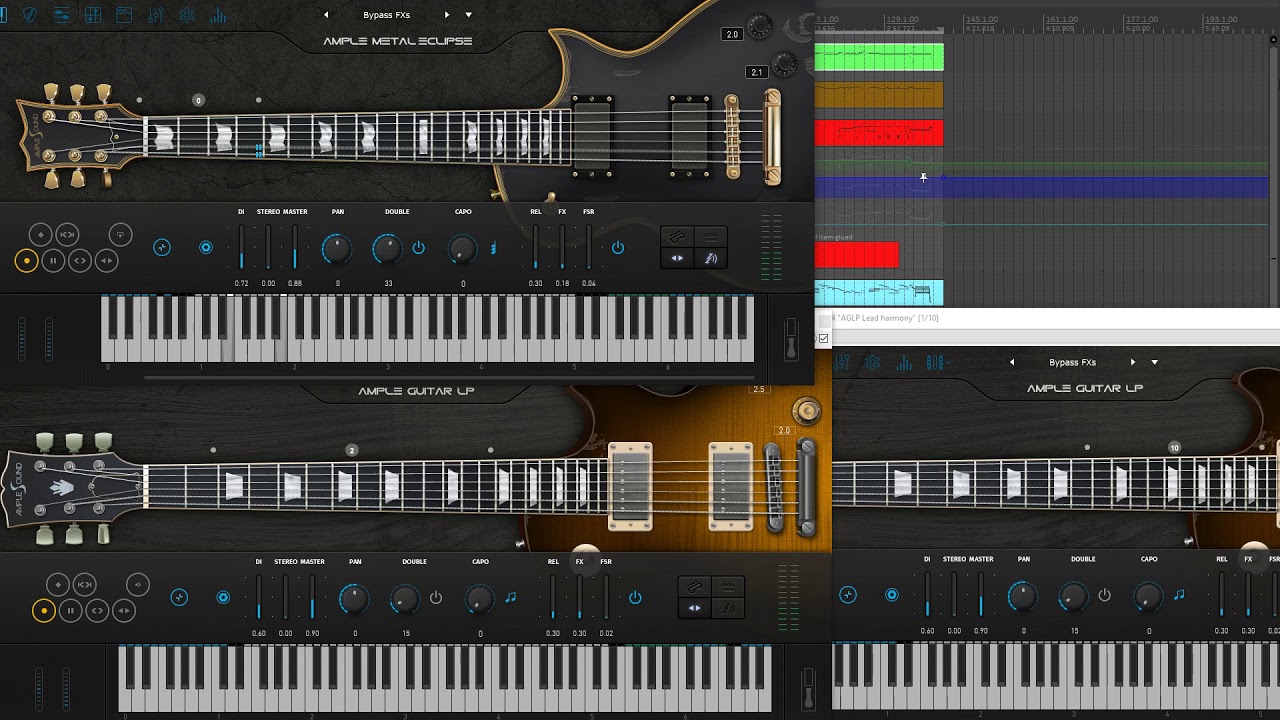Open the horizontal sliders tab in Ample Metal Eclipse
Viewport: 1280px width, 720px height.
coord(61,15)
